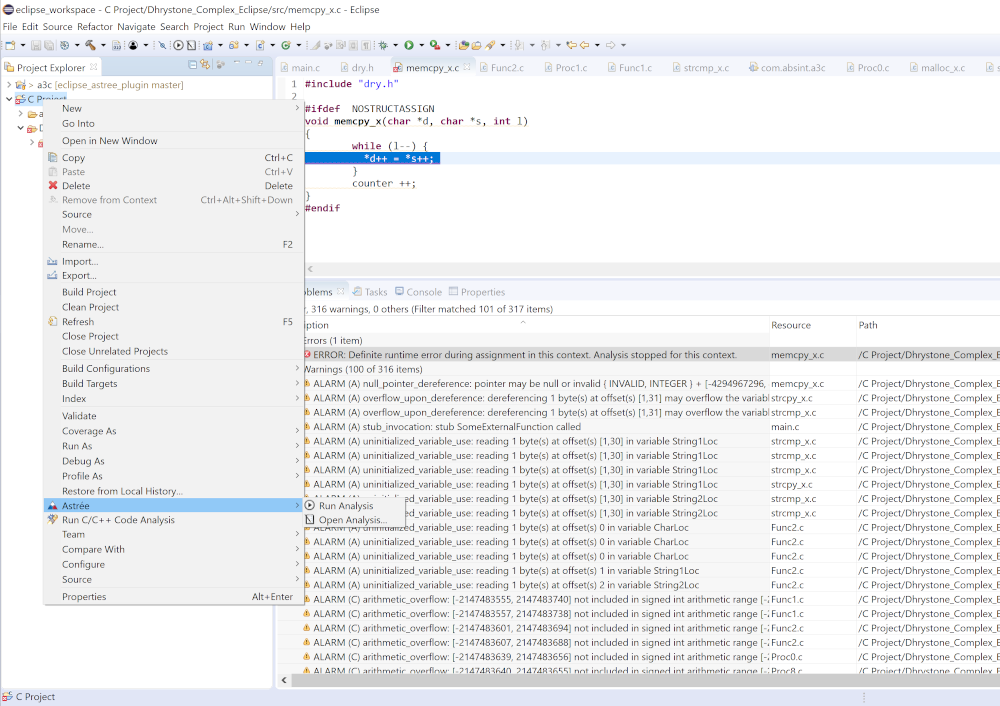This screenshot has width=1000, height=706.
Task: Click the New Source Folder toolbar icon
Action: (x=234, y=45)
